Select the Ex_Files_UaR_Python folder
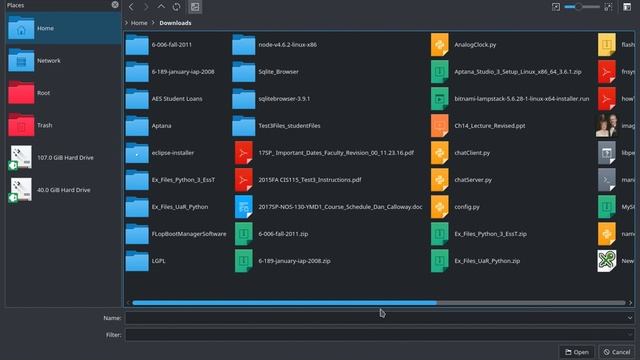 (x=167, y=207)
